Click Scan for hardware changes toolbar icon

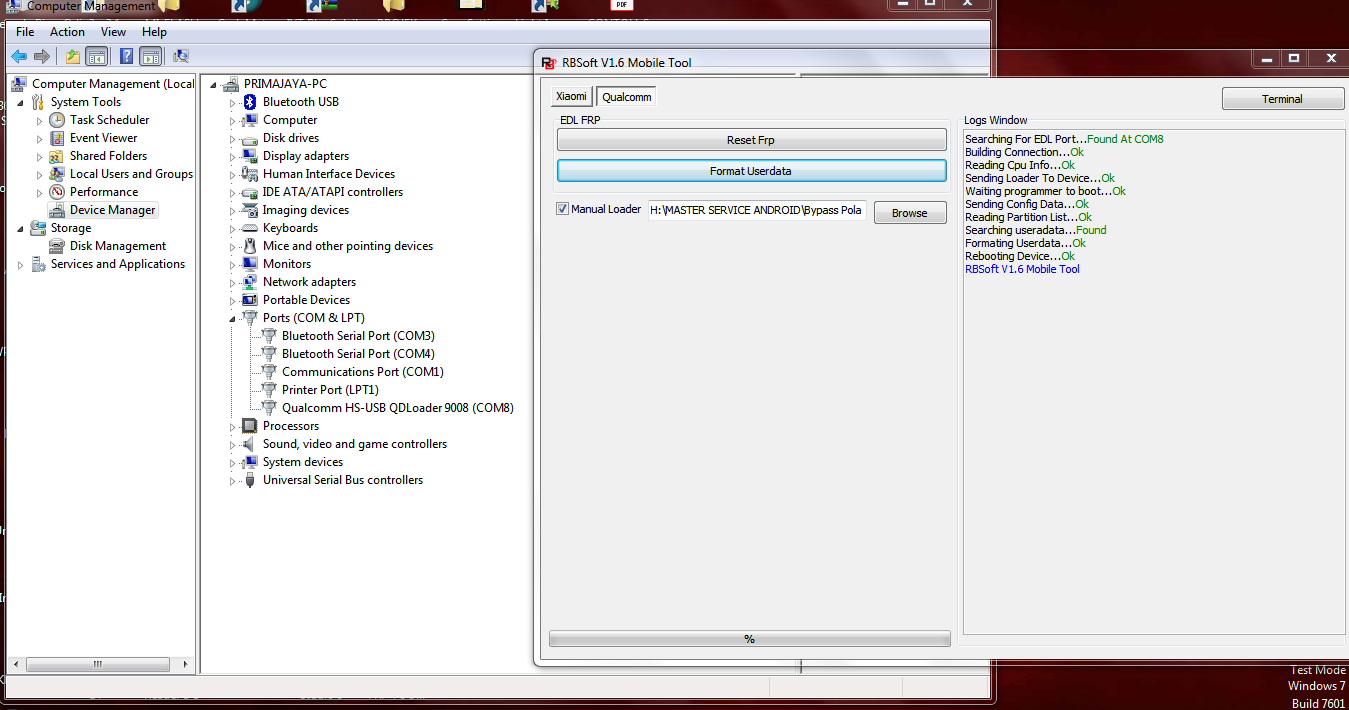181,56
